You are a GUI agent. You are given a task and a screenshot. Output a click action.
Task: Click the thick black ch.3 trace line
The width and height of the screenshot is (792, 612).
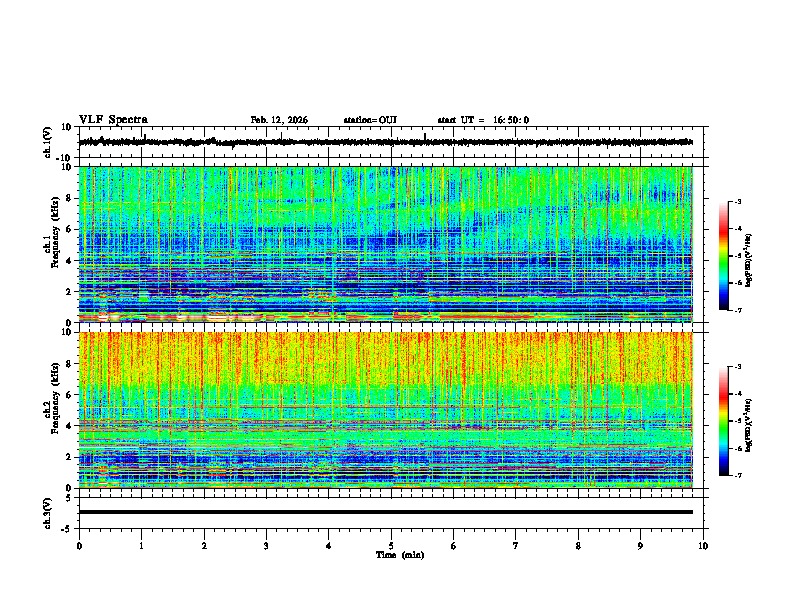(x=386, y=512)
